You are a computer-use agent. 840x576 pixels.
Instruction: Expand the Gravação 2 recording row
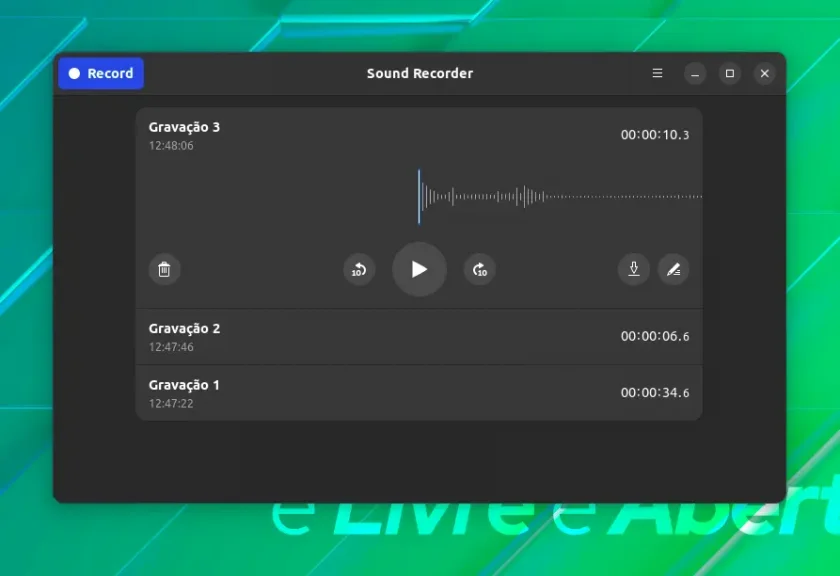pyautogui.click(x=419, y=337)
